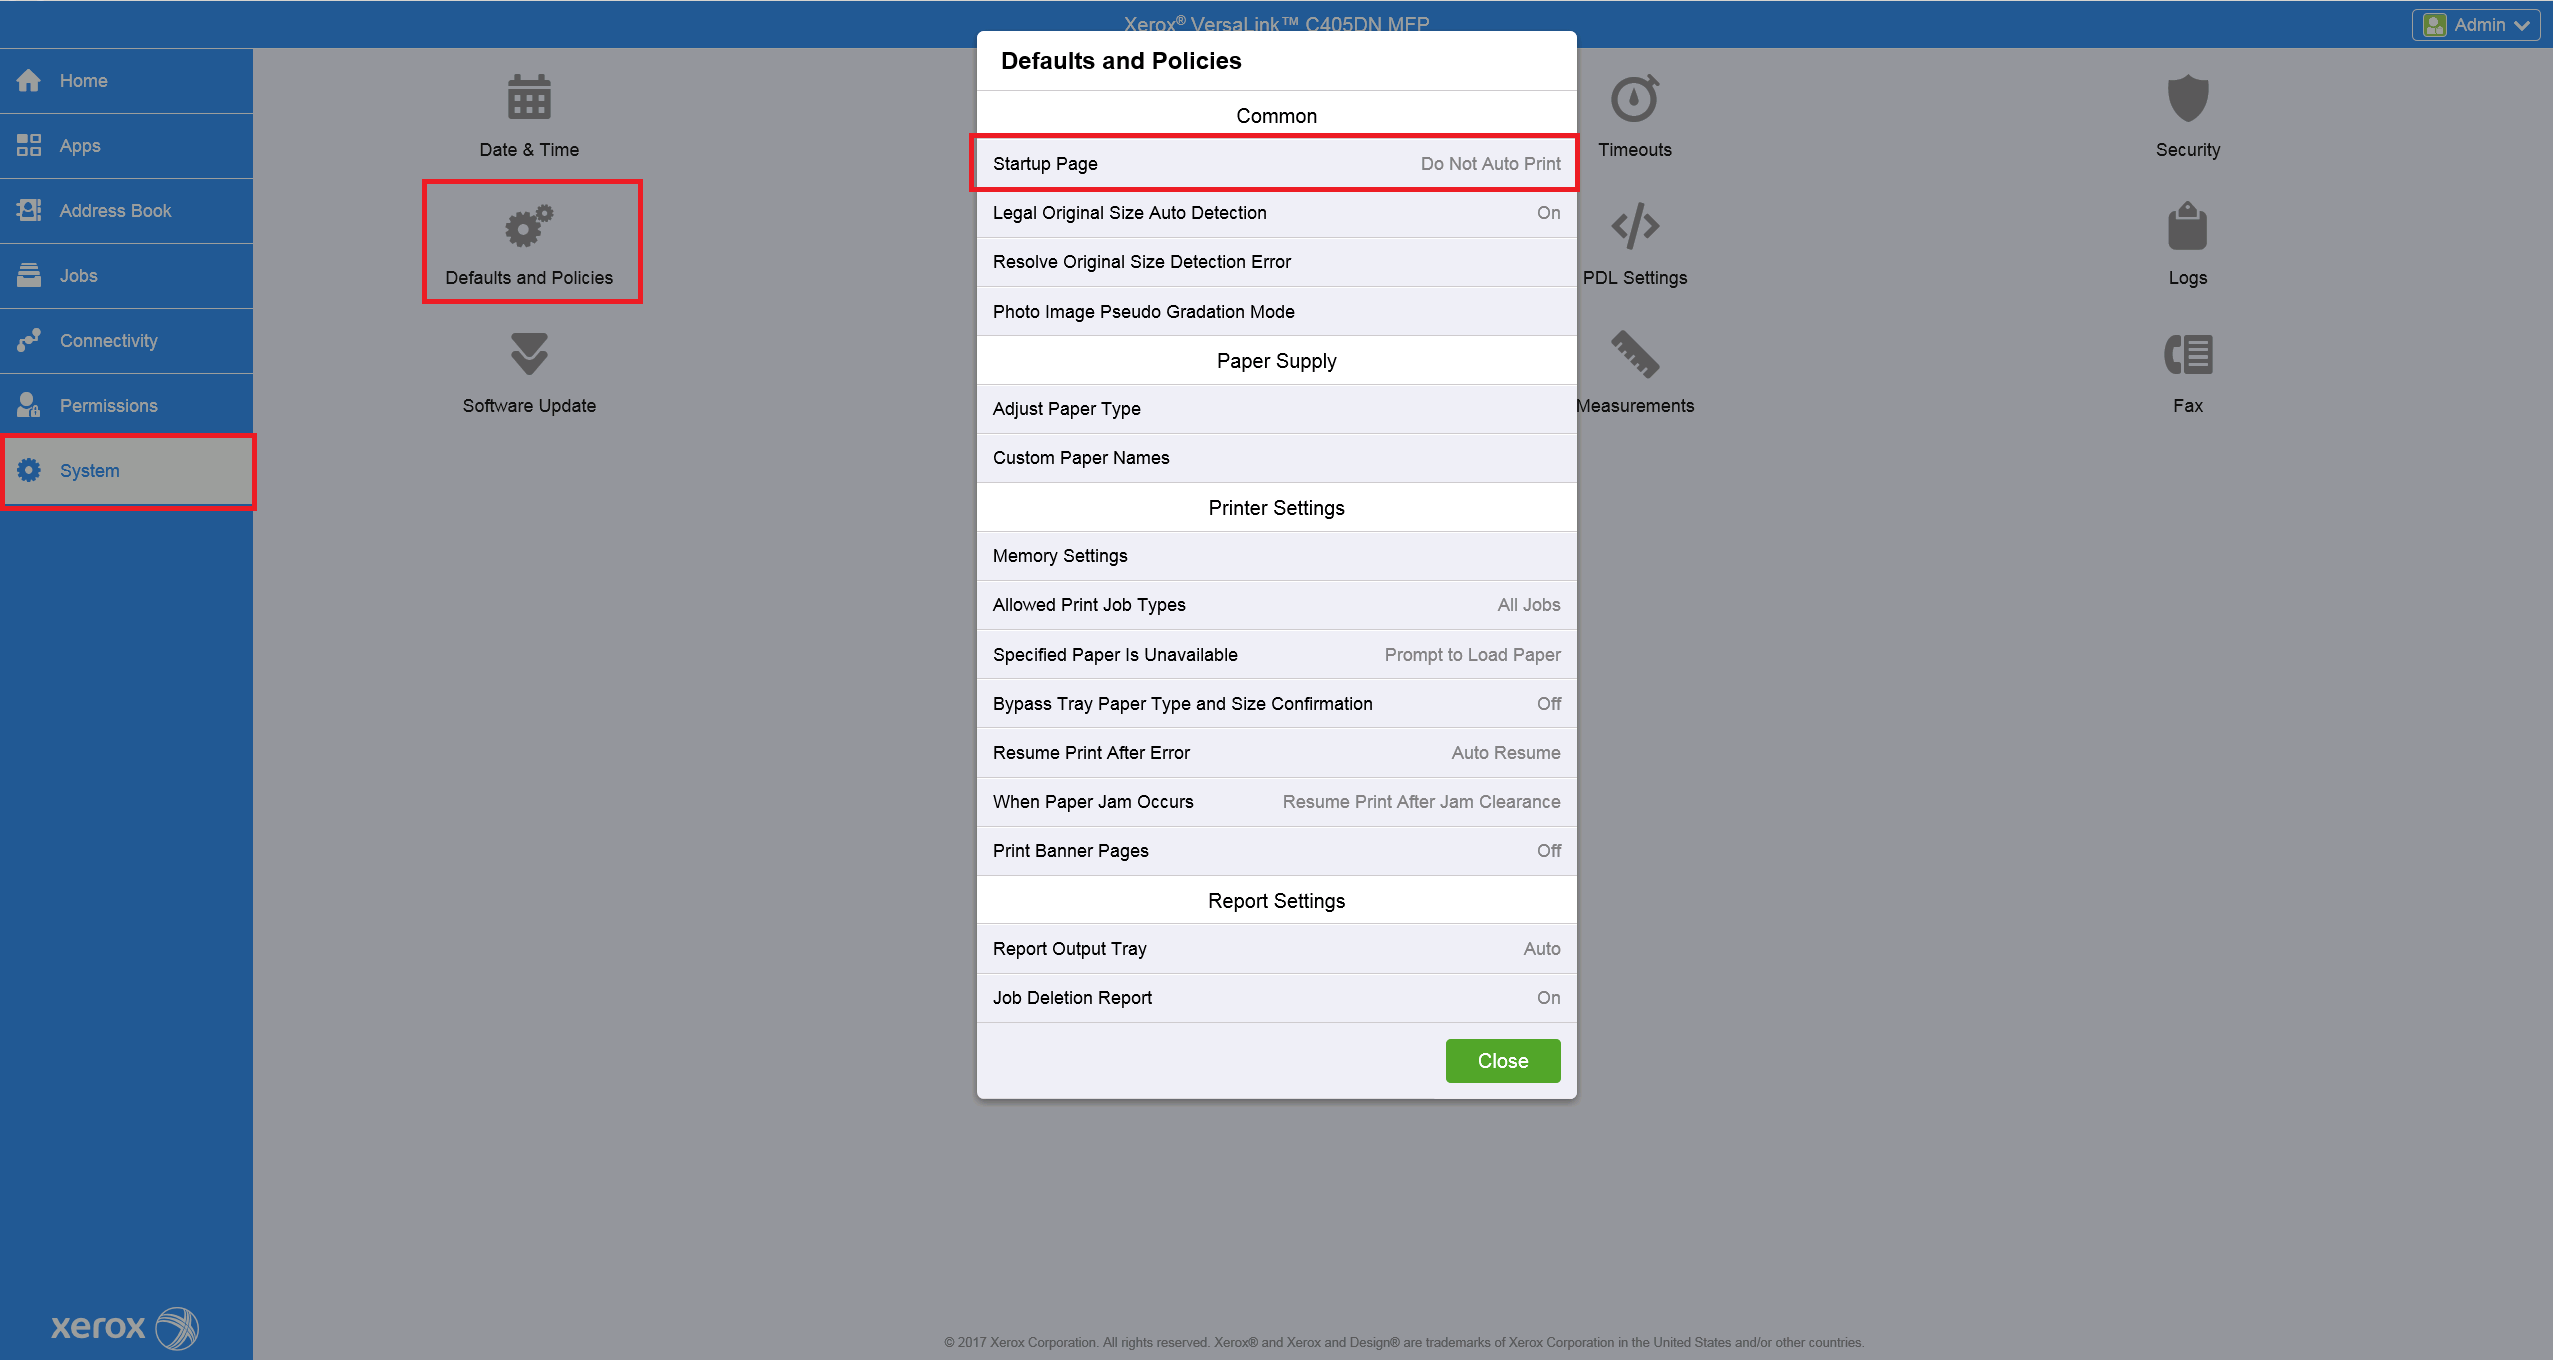Viewport: 2553px width, 1360px height.
Task: Open the Date & Time calendar icon
Action: 529,98
